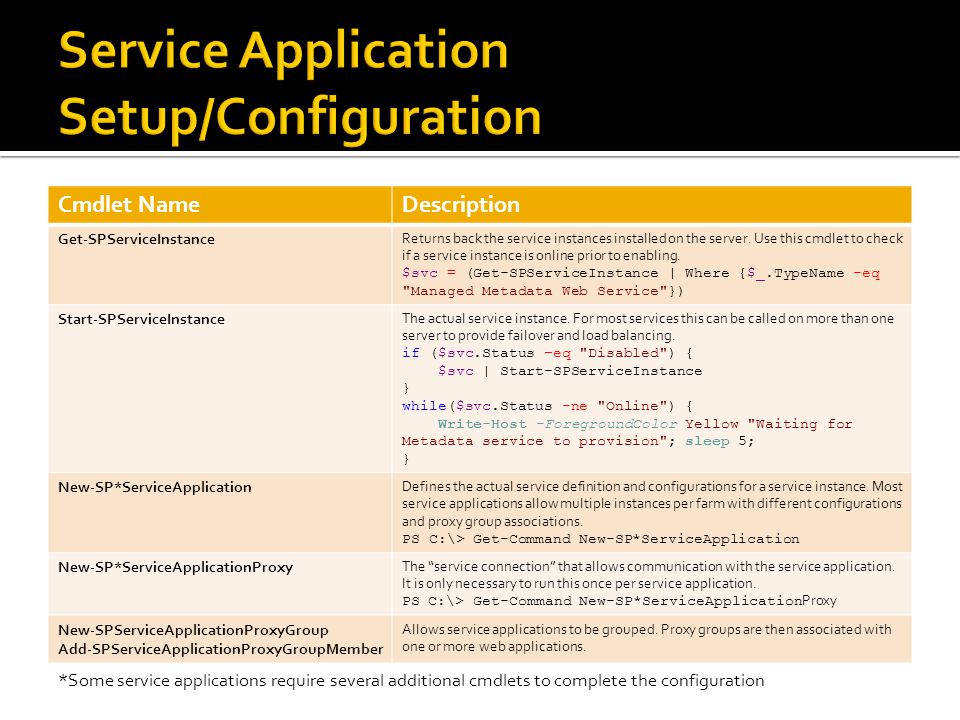960x720 pixels.
Task: Click the code line 'if ($svc.Status -eq "Disabled") {'
Action: point(547,353)
